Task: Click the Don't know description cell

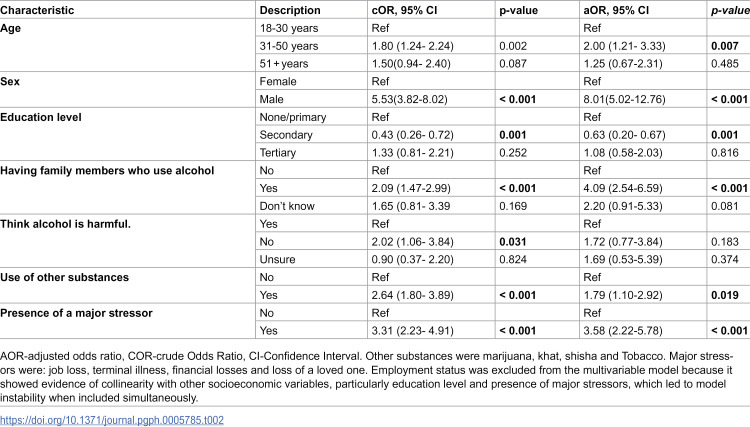Action: click(x=287, y=206)
